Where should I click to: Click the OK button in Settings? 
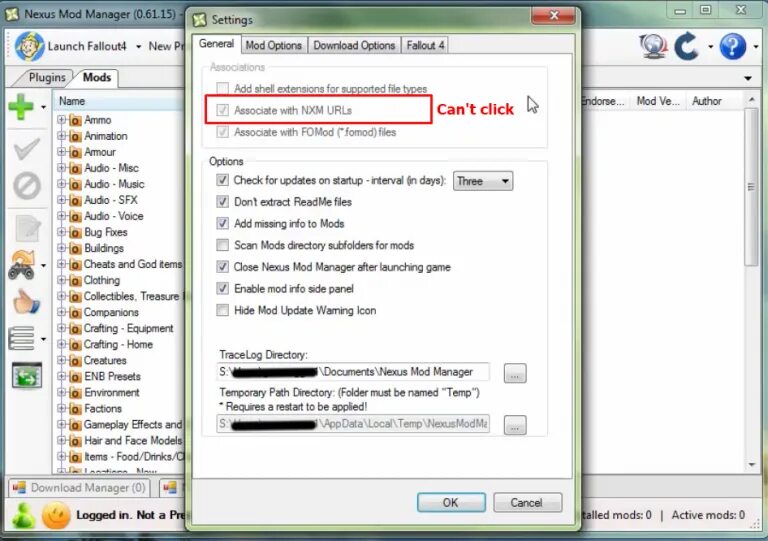[x=451, y=502]
